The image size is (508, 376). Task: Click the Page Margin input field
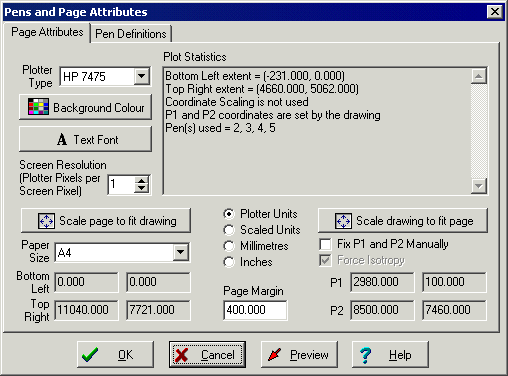pos(255,310)
